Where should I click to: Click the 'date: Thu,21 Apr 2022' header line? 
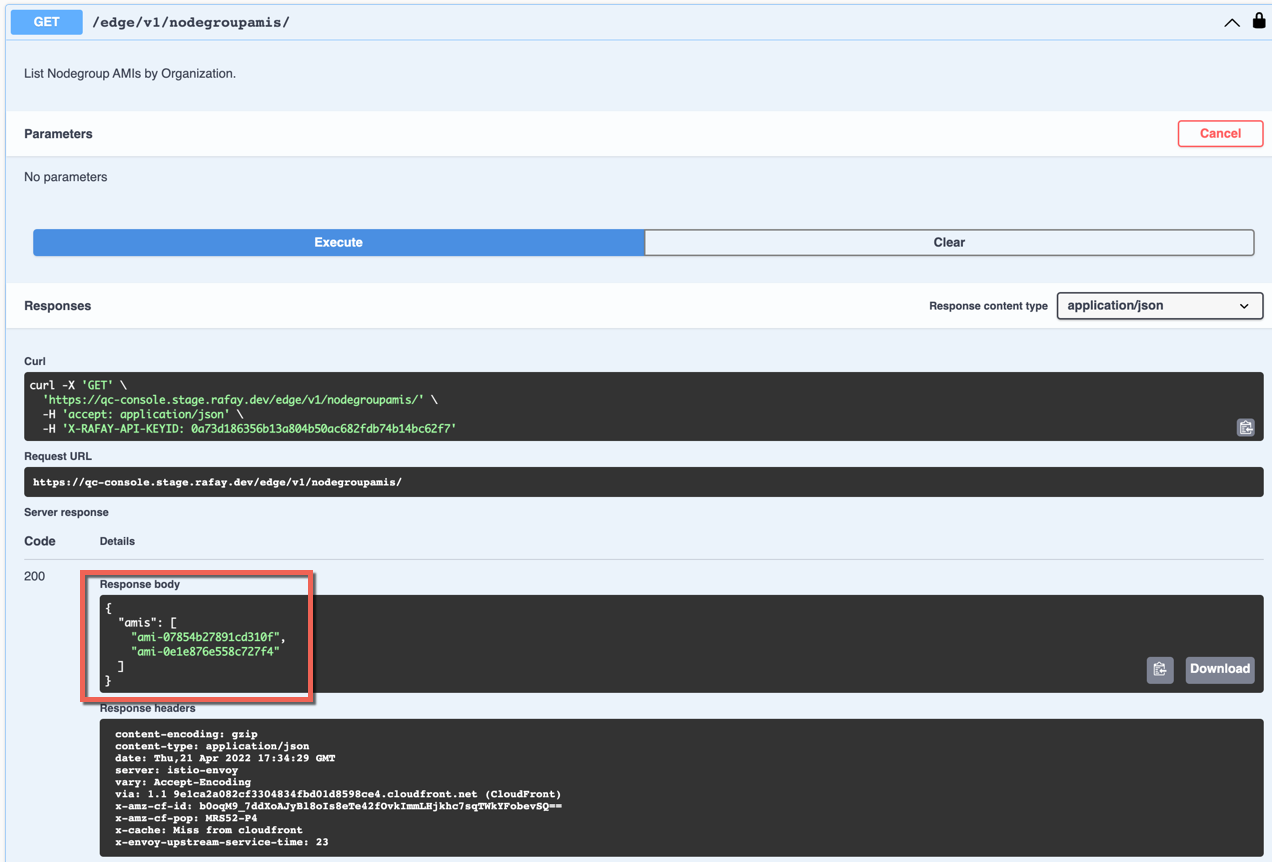(225, 758)
